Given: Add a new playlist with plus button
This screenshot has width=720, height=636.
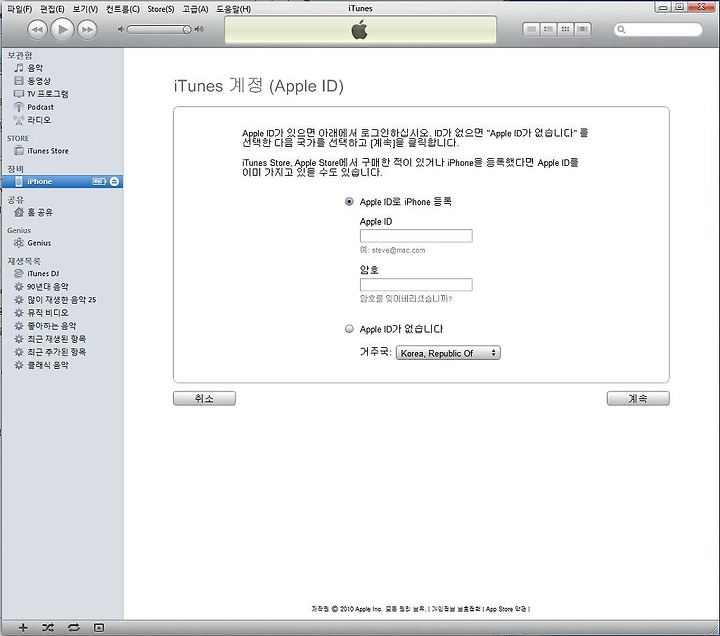Looking at the screenshot, I should point(23,627).
